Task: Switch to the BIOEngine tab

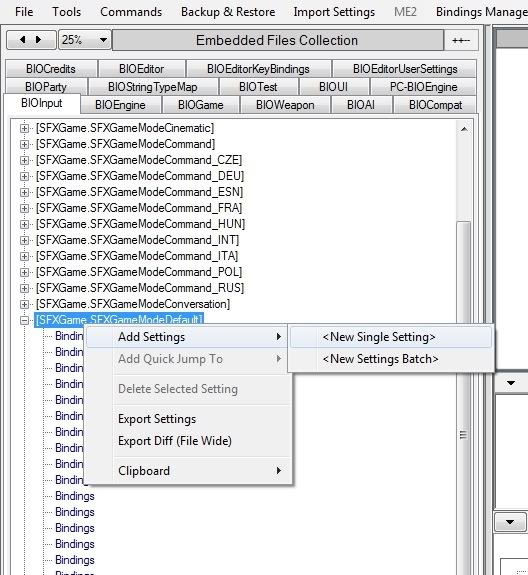Action: (120, 105)
